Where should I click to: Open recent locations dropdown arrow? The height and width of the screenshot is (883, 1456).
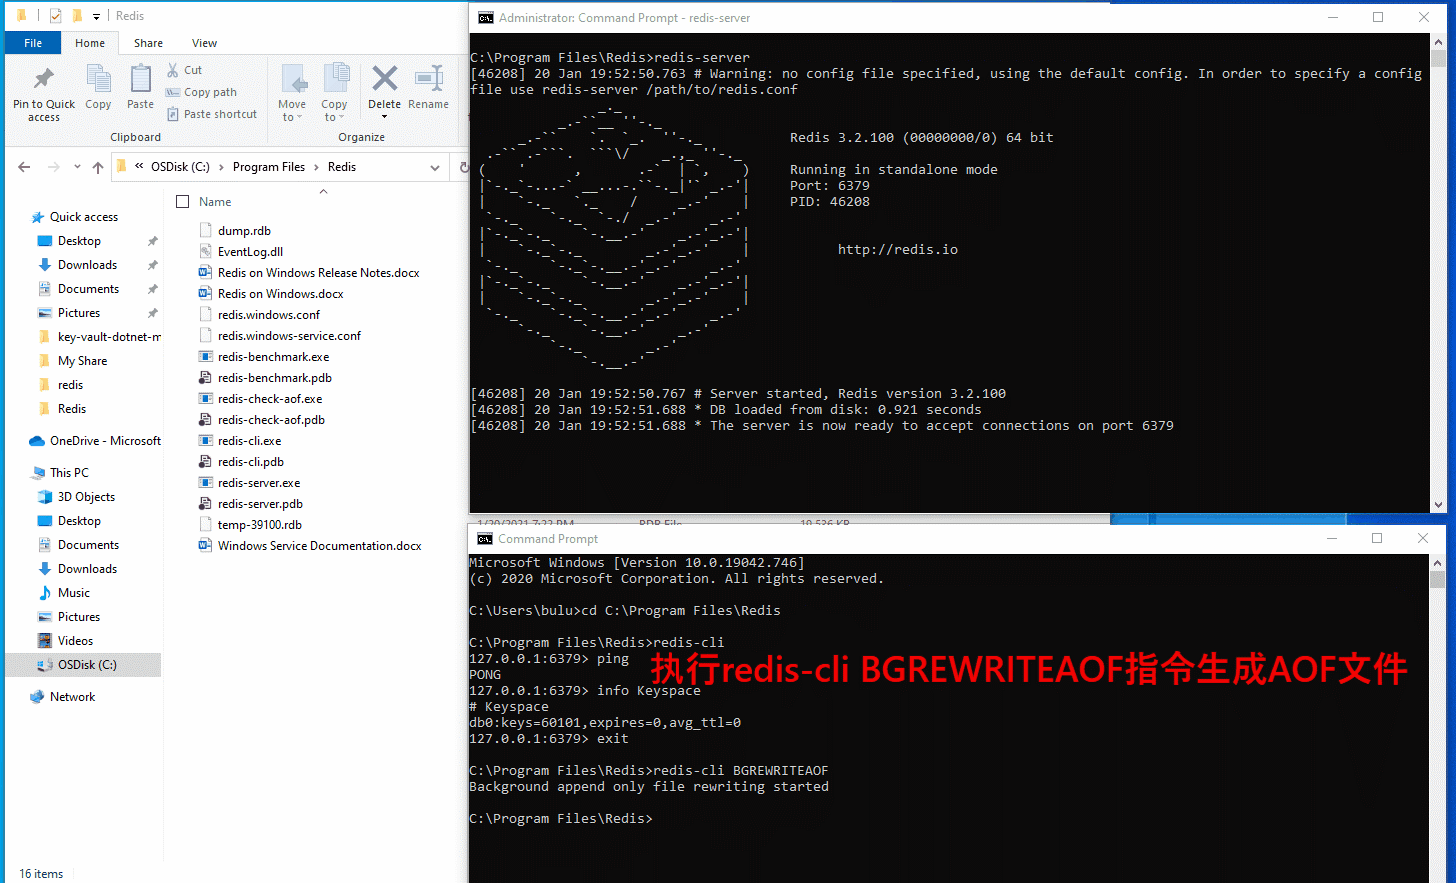[x=77, y=168]
